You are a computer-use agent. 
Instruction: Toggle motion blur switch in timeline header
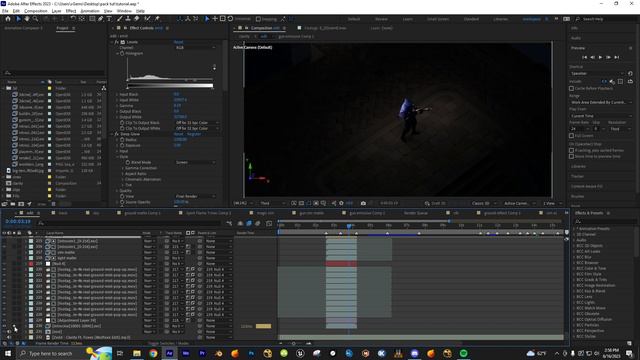click(258, 223)
